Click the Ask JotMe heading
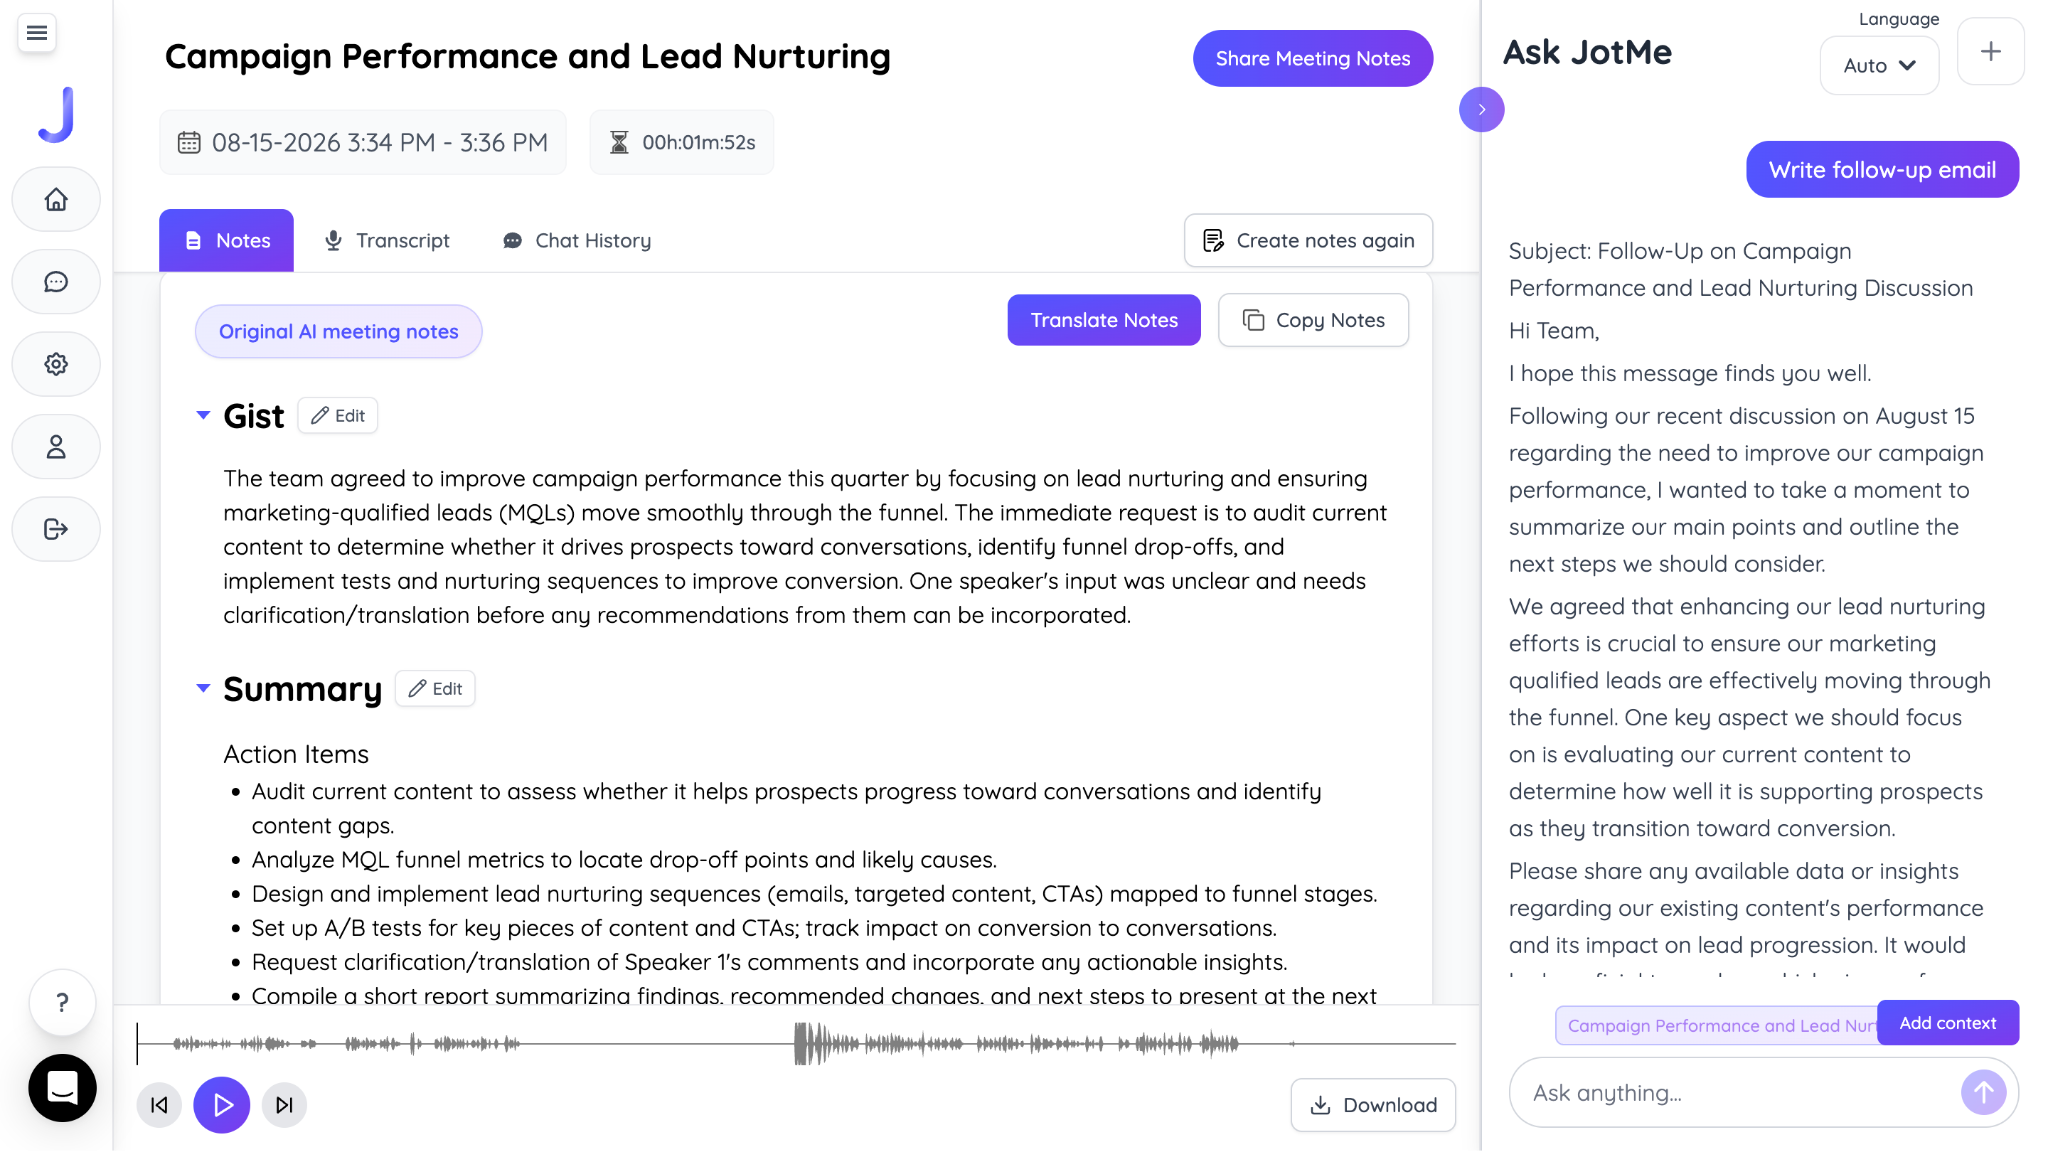The width and height of the screenshot is (2048, 1151). click(x=1587, y=53)
